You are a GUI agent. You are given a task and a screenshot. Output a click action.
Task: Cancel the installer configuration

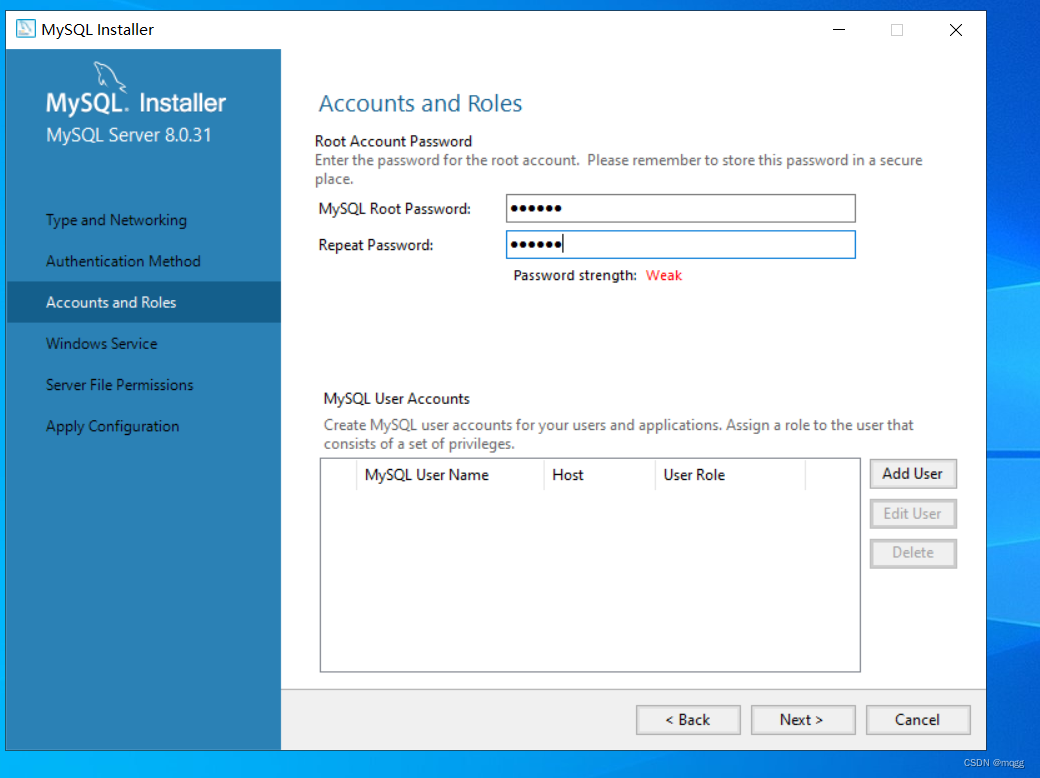pos(917,720)
